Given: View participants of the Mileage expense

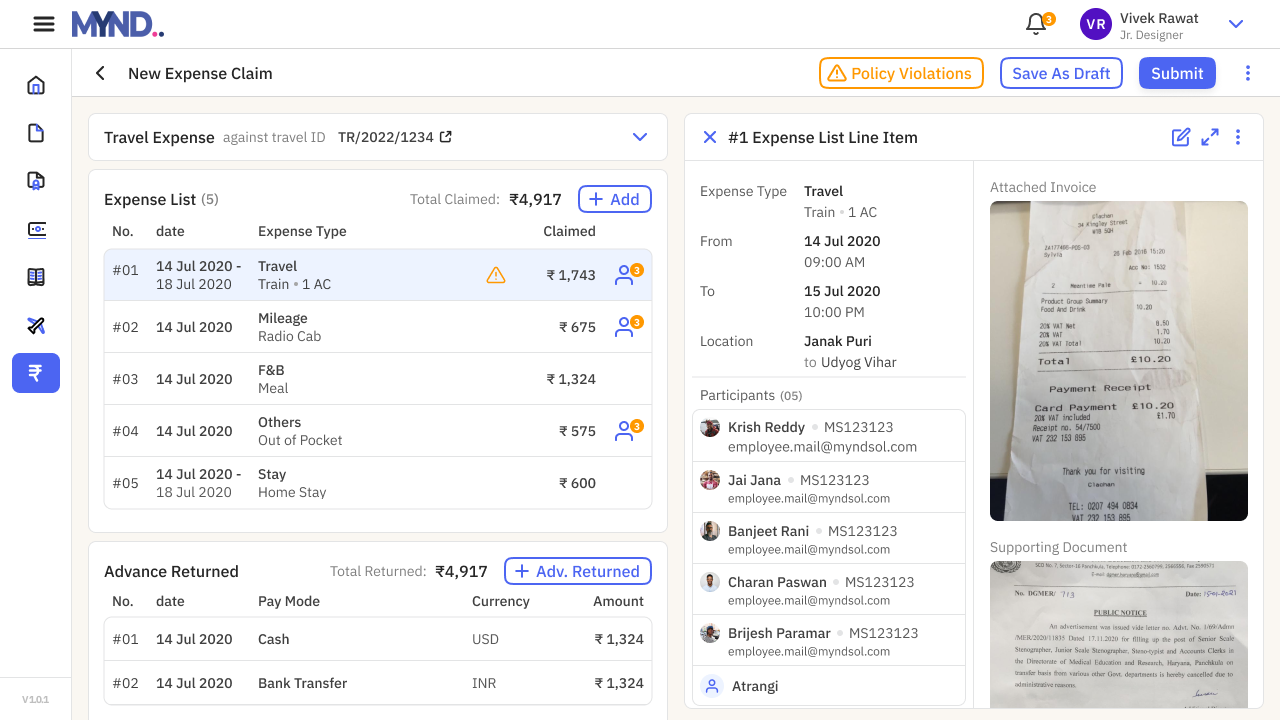Looking at the screenshot, I should pyautogui.click(x=626, y=327).
